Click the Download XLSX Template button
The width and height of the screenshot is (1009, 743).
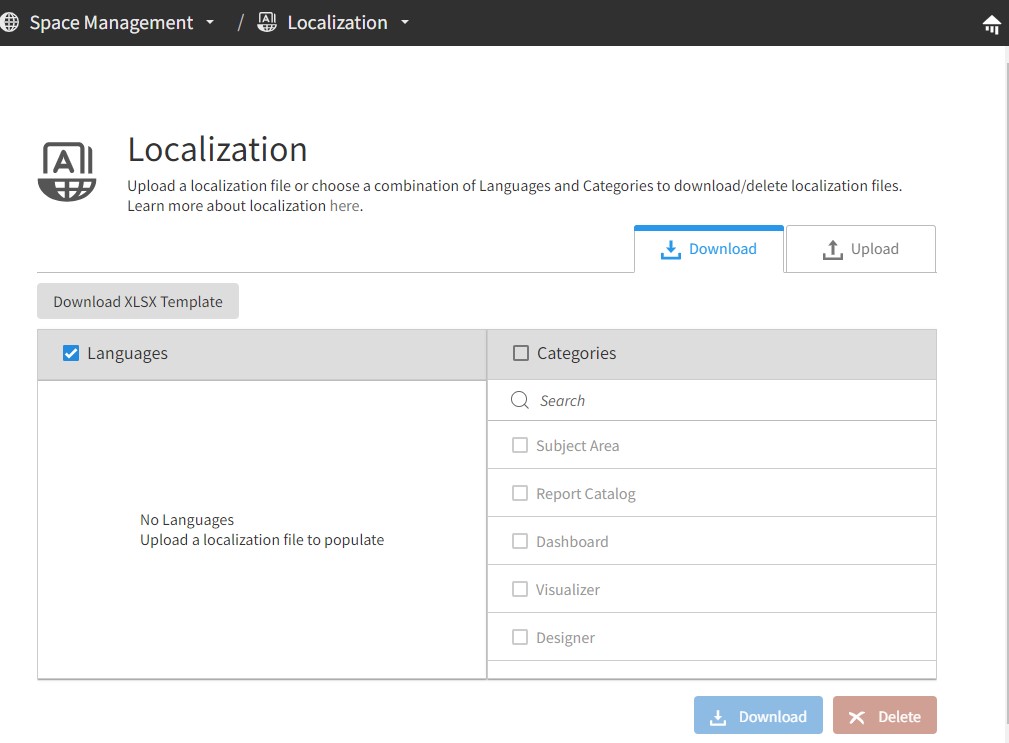(x=137, y=300)
